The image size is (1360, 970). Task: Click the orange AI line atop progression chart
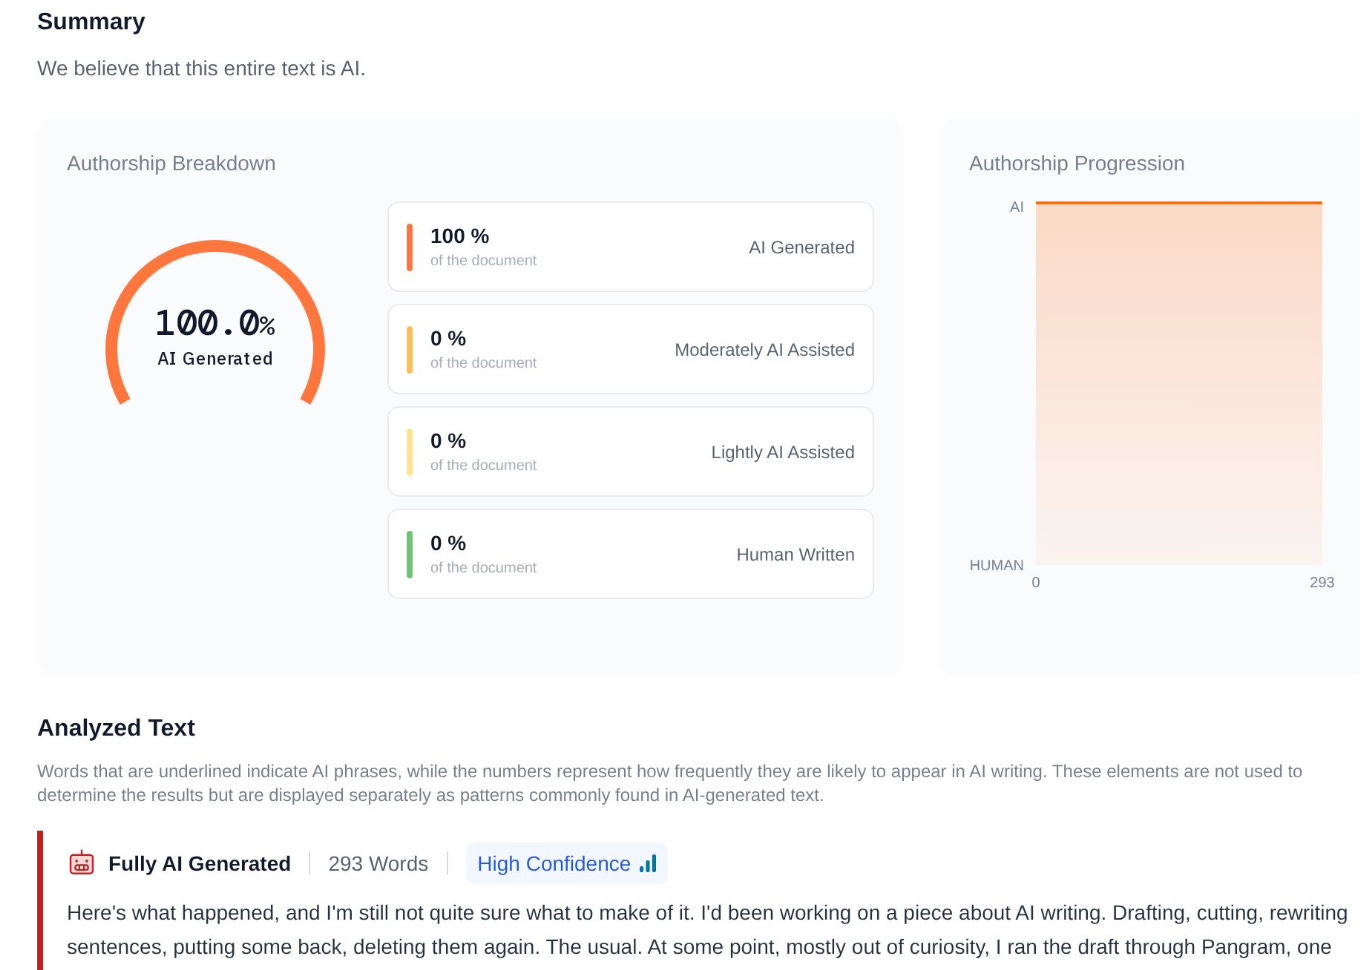[1178, 203]
